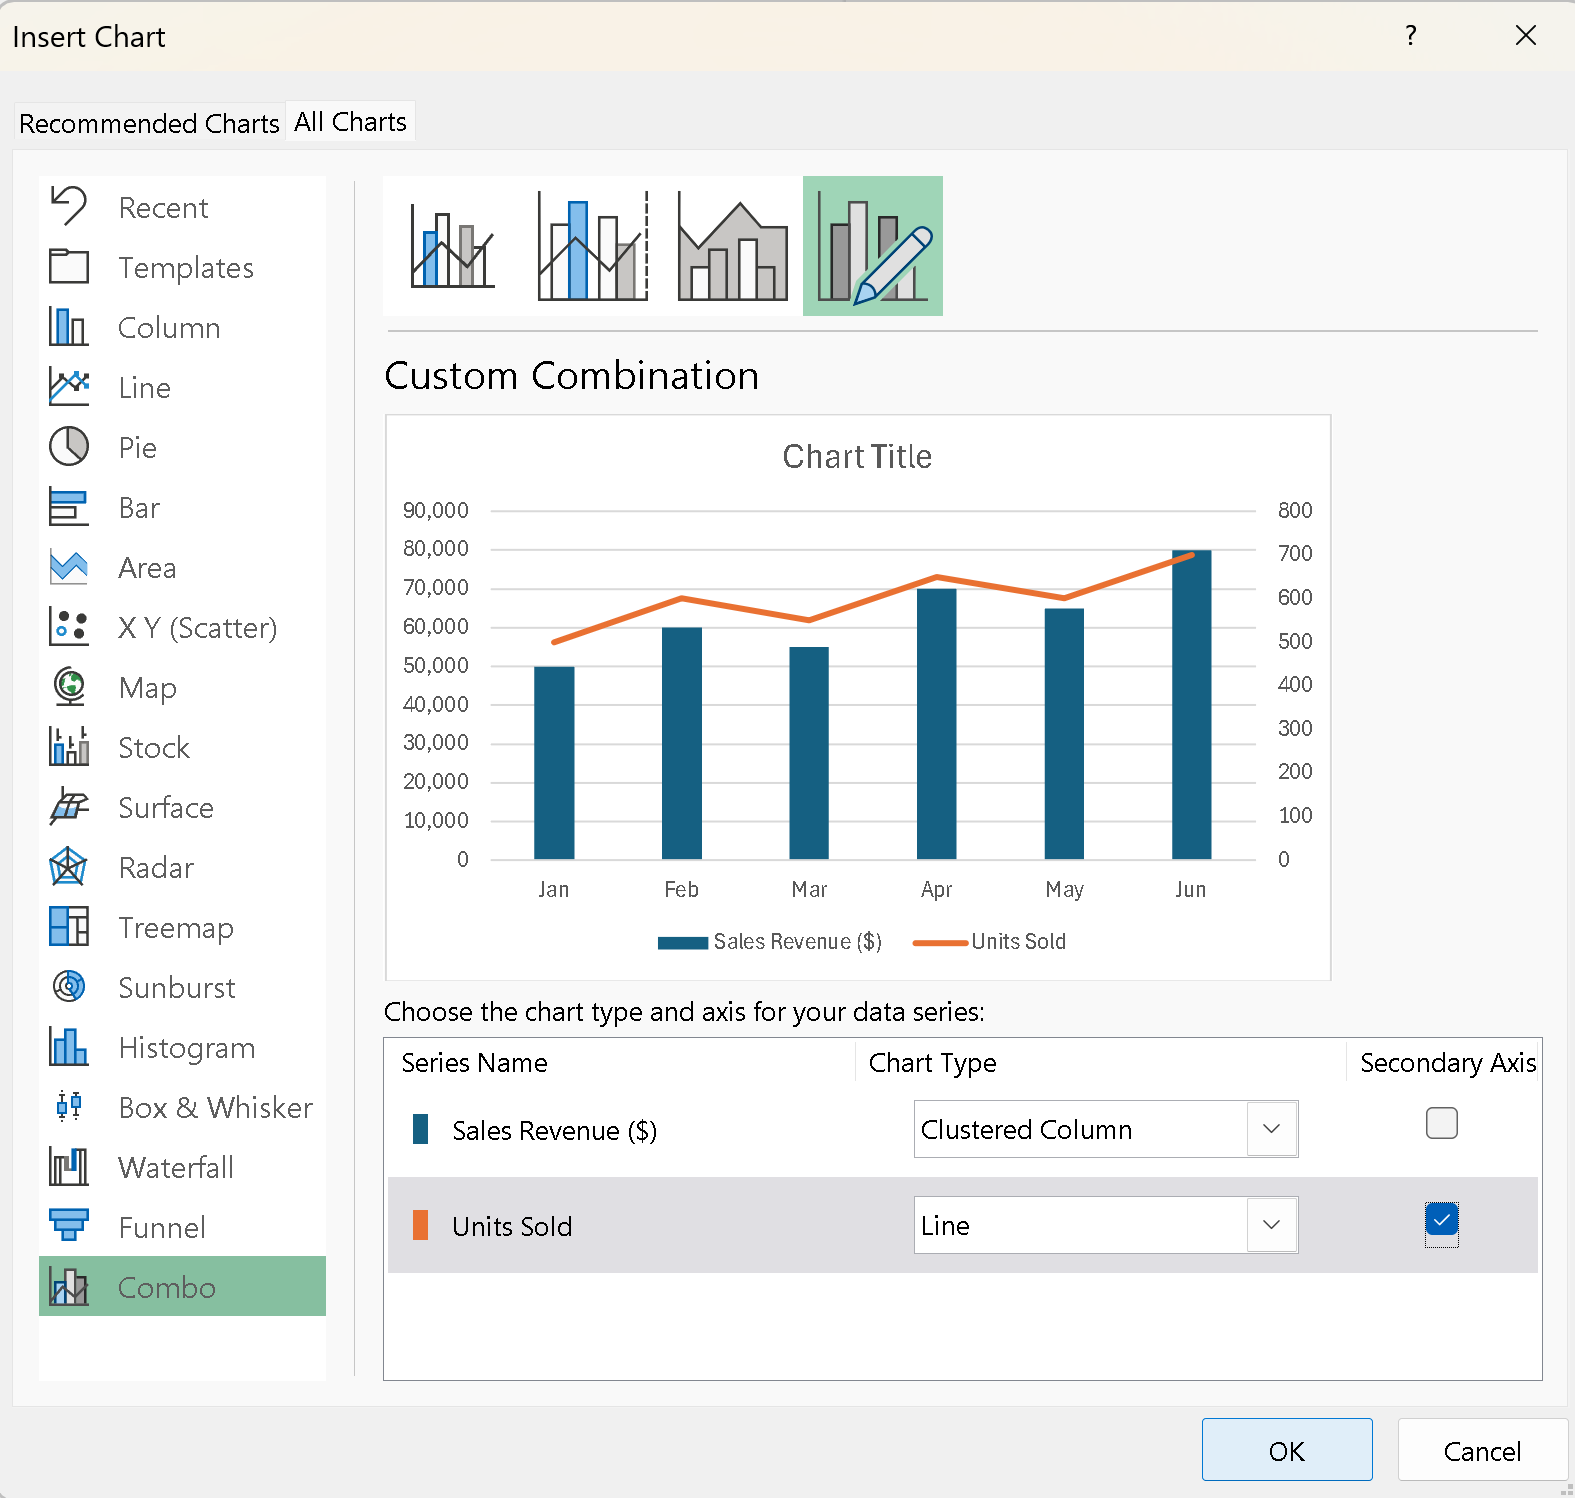The image size is (1575, 1498).
Task: Click OK to insert the chart
Action: (1286, 1450)
